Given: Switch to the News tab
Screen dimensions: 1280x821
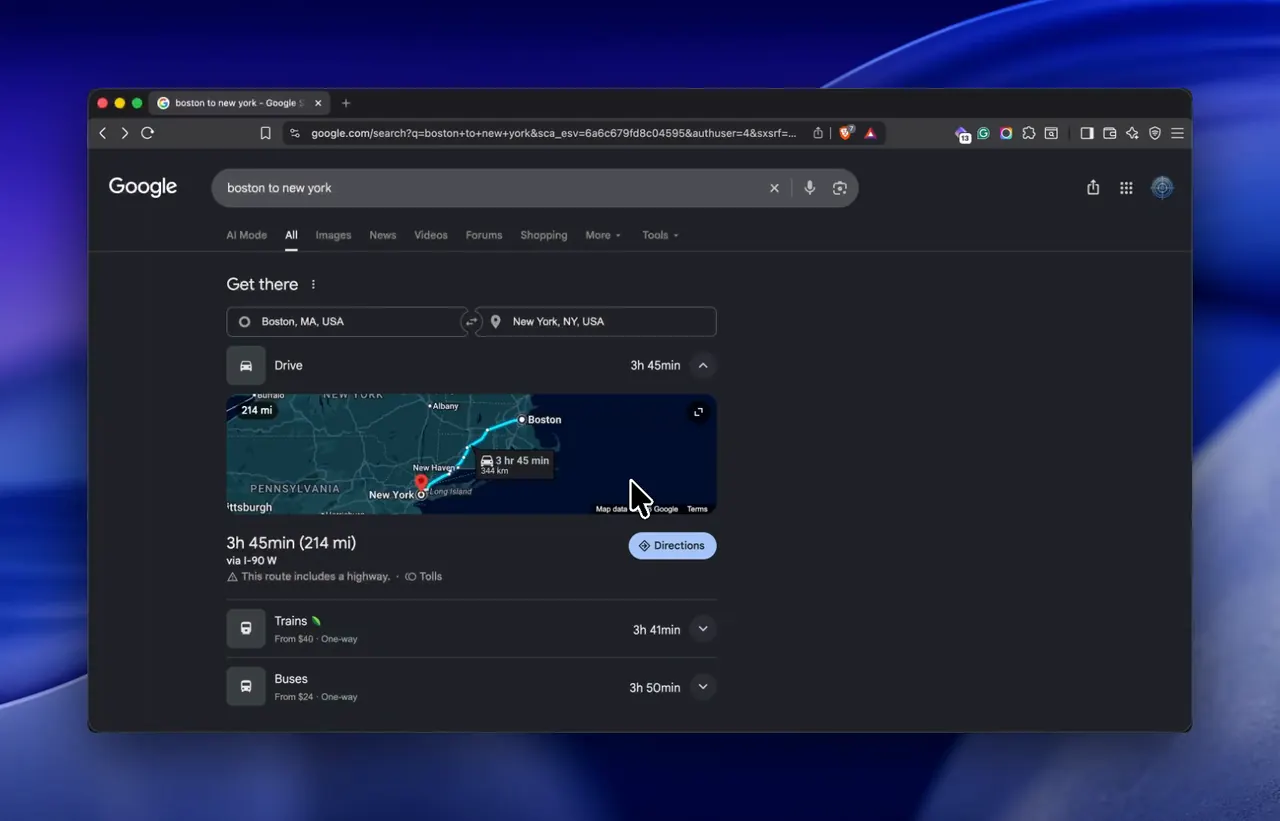Looking at the screenshot, I should point(383,235).
